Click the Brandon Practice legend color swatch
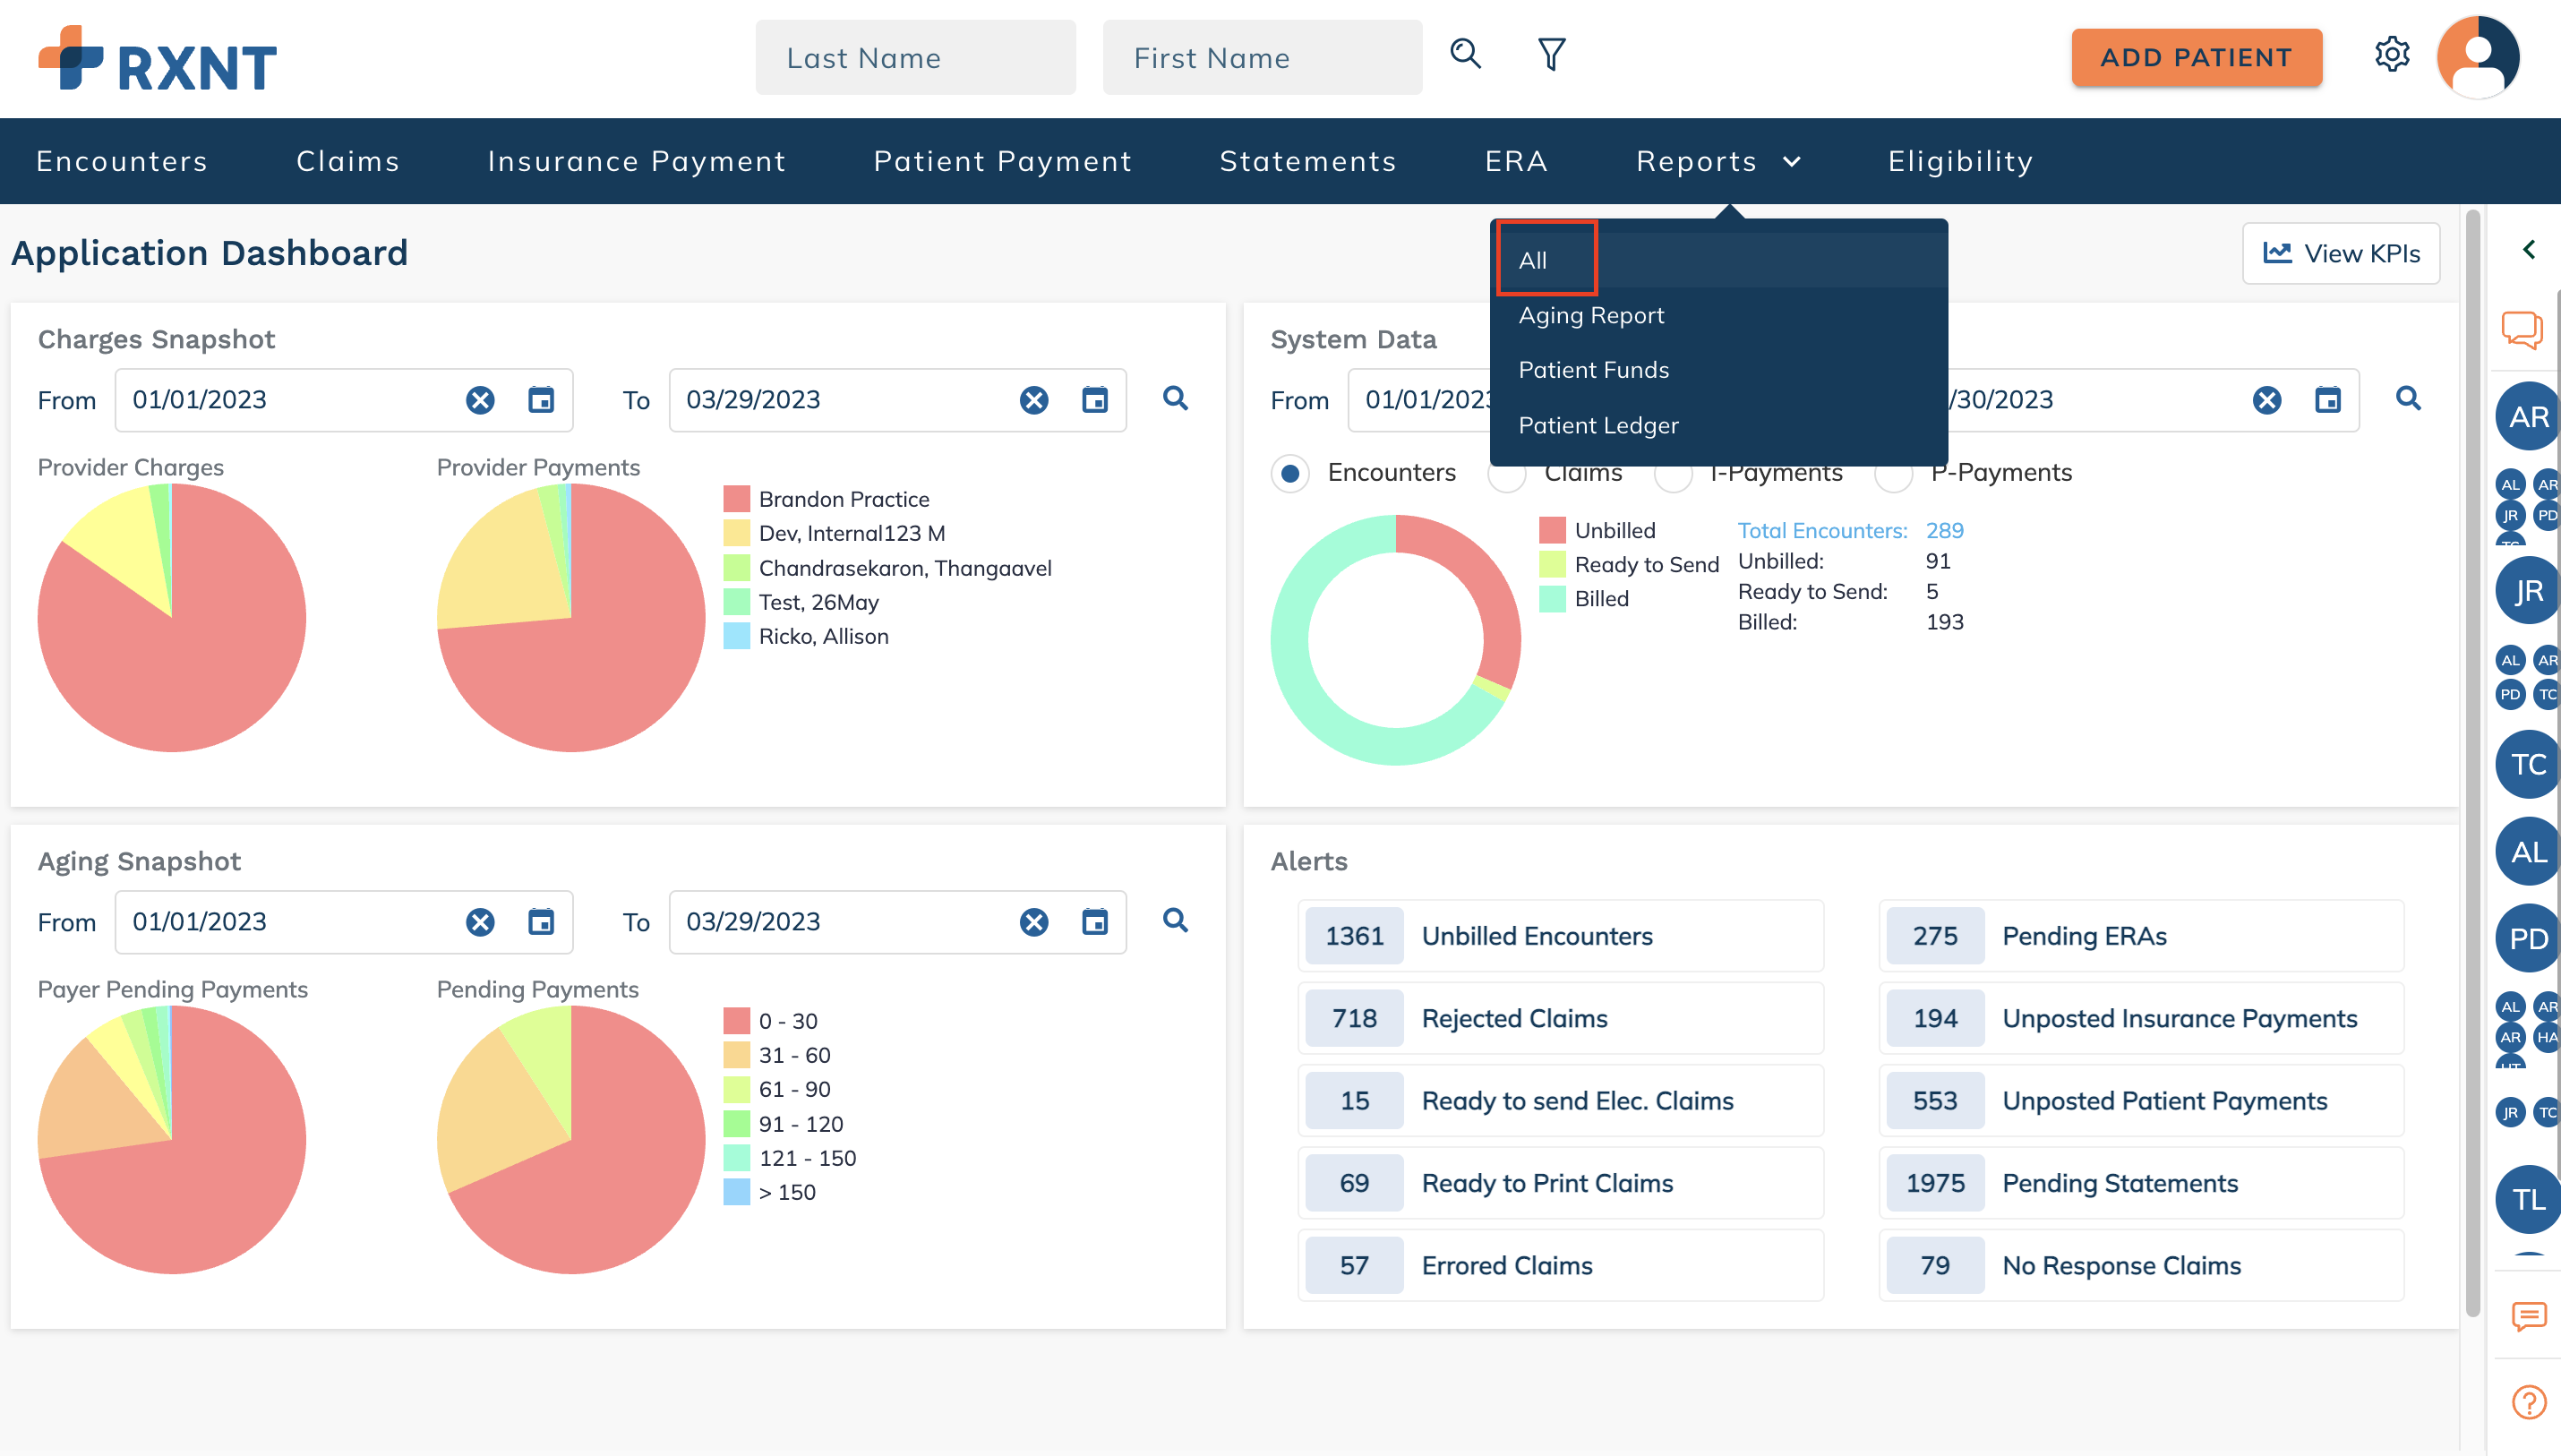This screenshot has width=2561, height=1456. [736, 499]
